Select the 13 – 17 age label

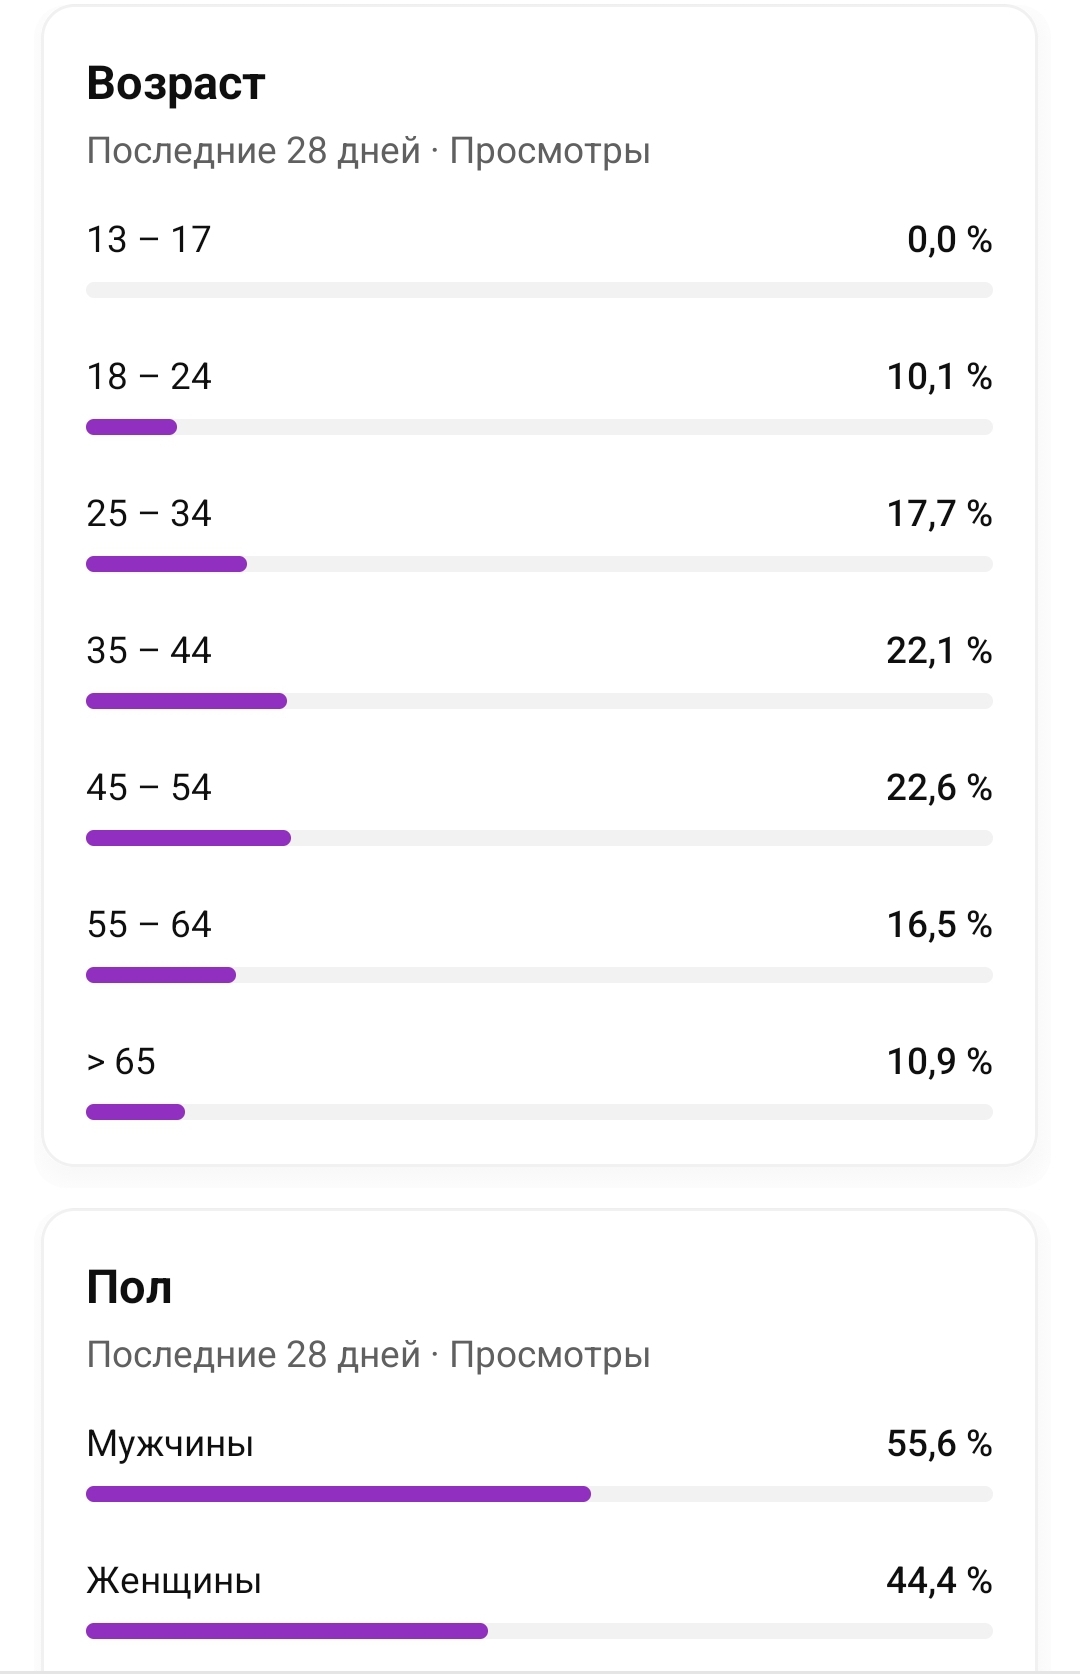149,240
